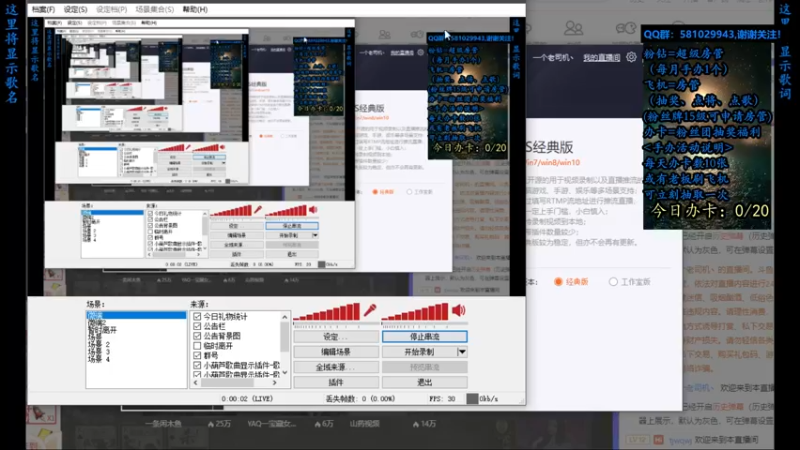Image resolution: width=800 pixels, height=450 pixels.
Task: Select the 工作室版 radio button
Action: point(613,282)
